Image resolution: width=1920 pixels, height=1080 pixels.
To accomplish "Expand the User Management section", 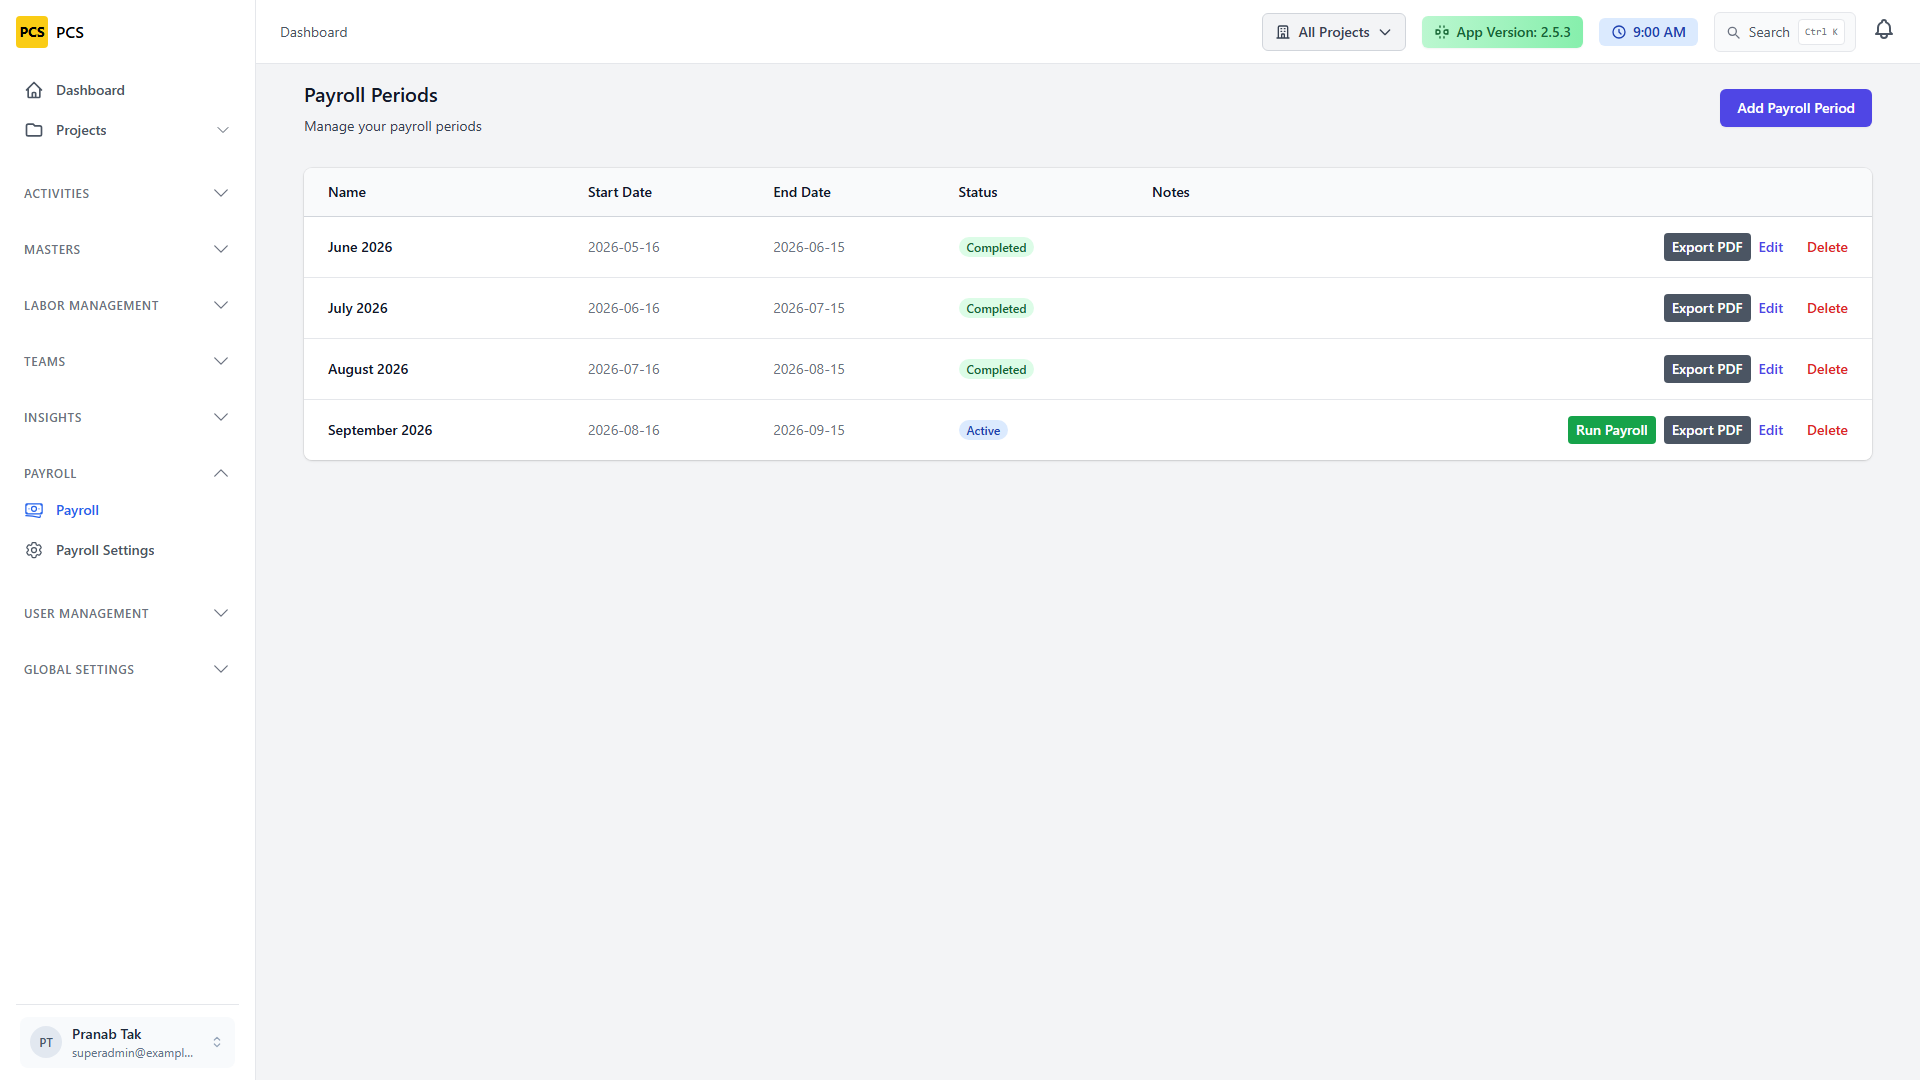I will (x=127, y=613).
